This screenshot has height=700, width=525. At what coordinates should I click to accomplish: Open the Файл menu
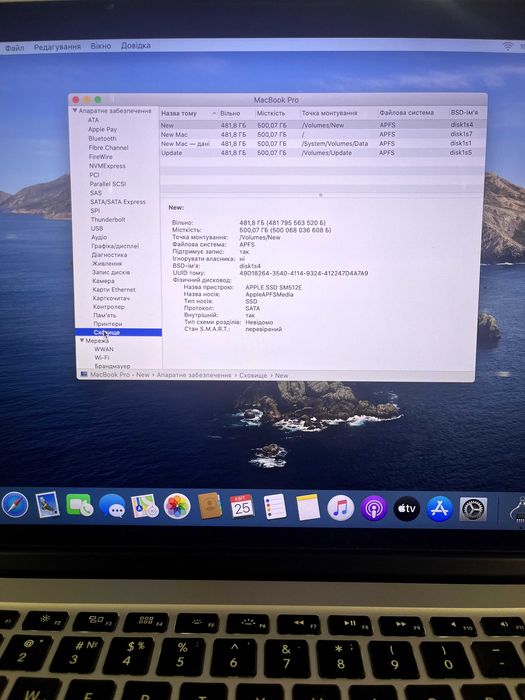[x=14, y=47]
